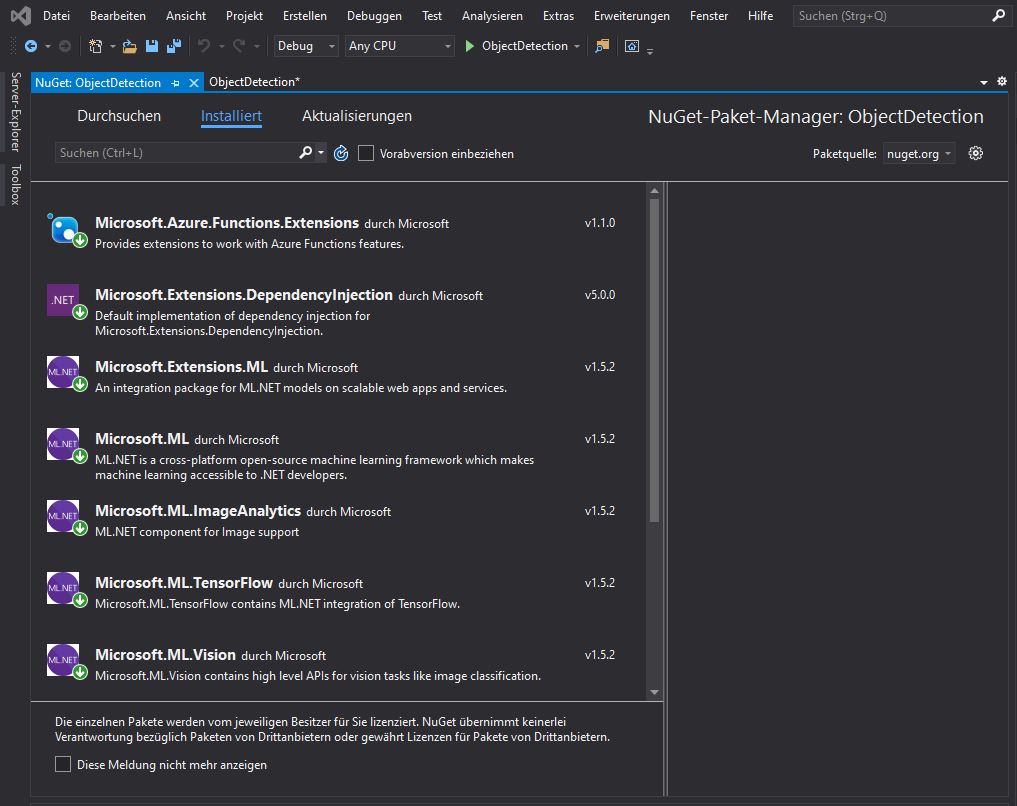Image resolution: width=1017 pixels, height=806 pixels.
Task: Refresh the NuGet package list
Action: point(340,153)
